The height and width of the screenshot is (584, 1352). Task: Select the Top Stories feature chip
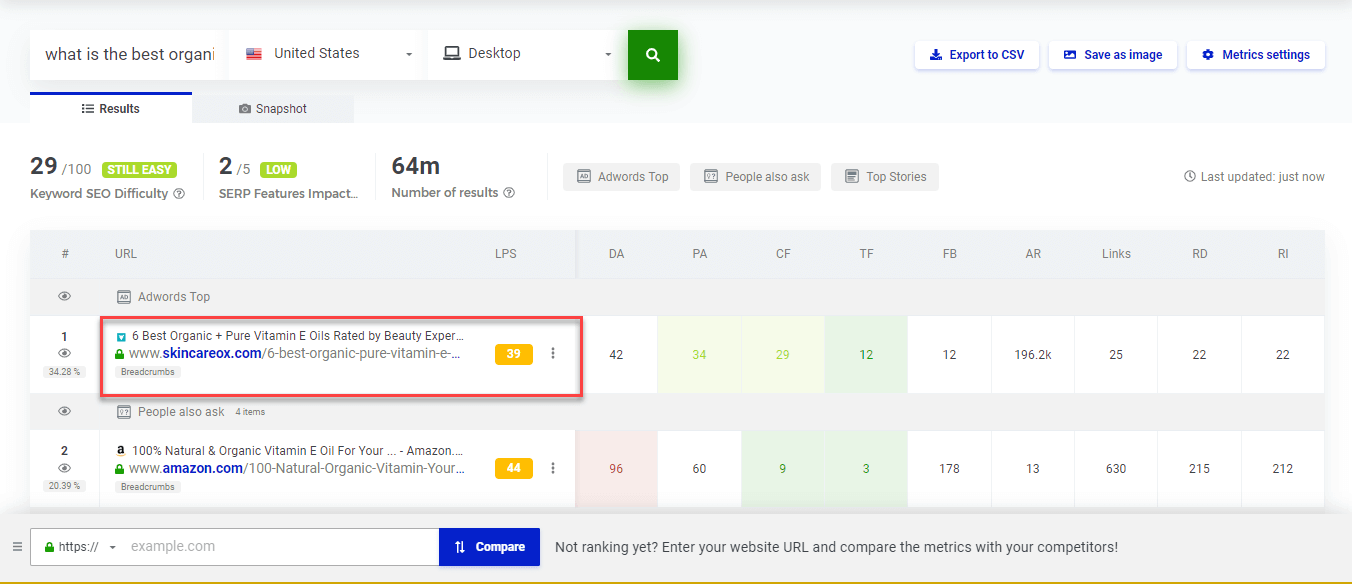click(x=885, y=177)
